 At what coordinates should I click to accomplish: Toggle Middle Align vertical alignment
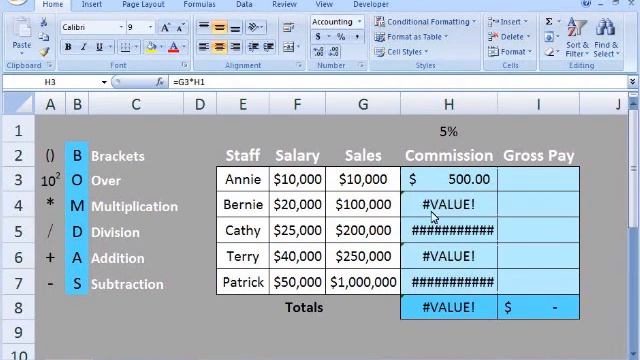pos(220,27)
